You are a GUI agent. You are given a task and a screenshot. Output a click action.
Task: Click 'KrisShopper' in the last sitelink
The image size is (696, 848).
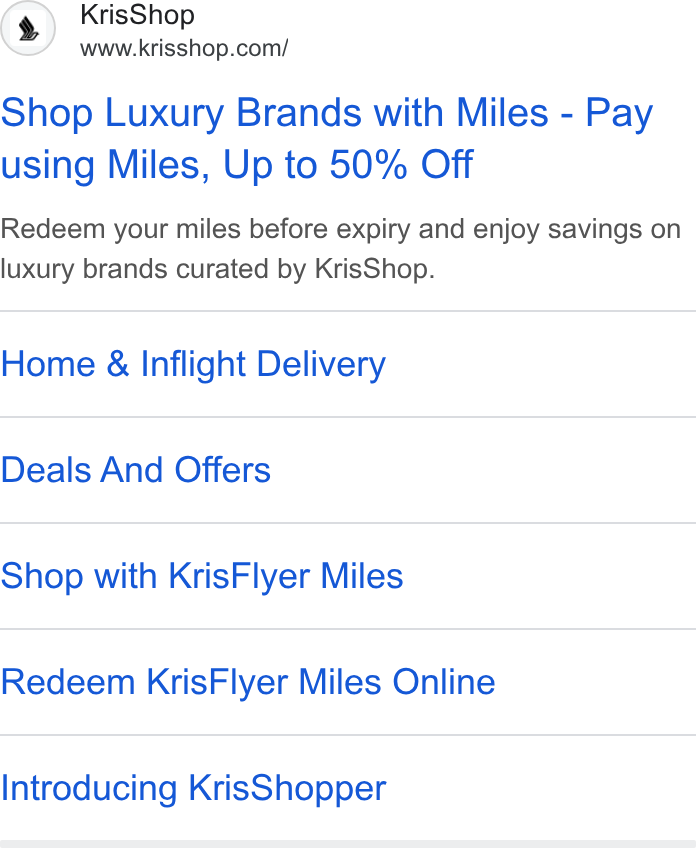287,790
